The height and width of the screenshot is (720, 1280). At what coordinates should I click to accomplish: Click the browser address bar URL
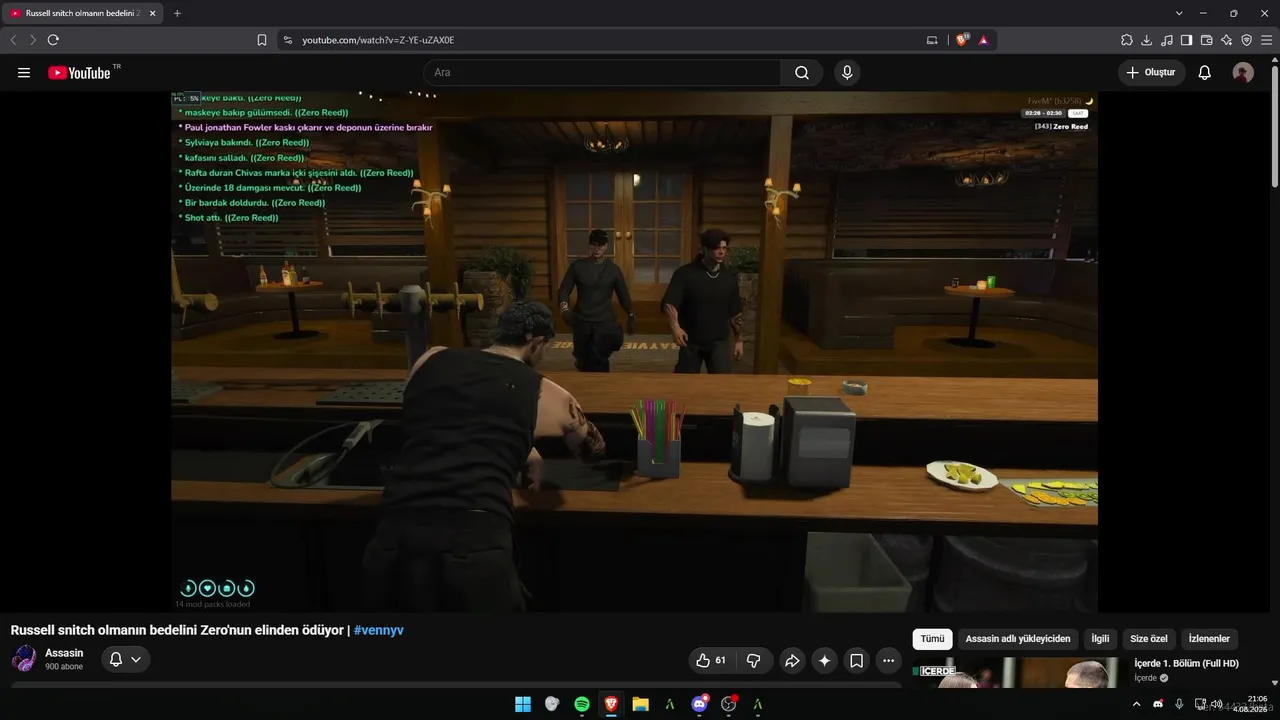pos(378,40)
